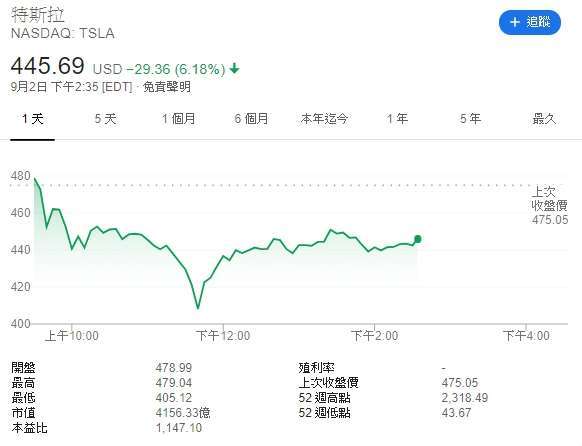
Task: Show the 6 個月 chart range
Action: tap(251, 119)
